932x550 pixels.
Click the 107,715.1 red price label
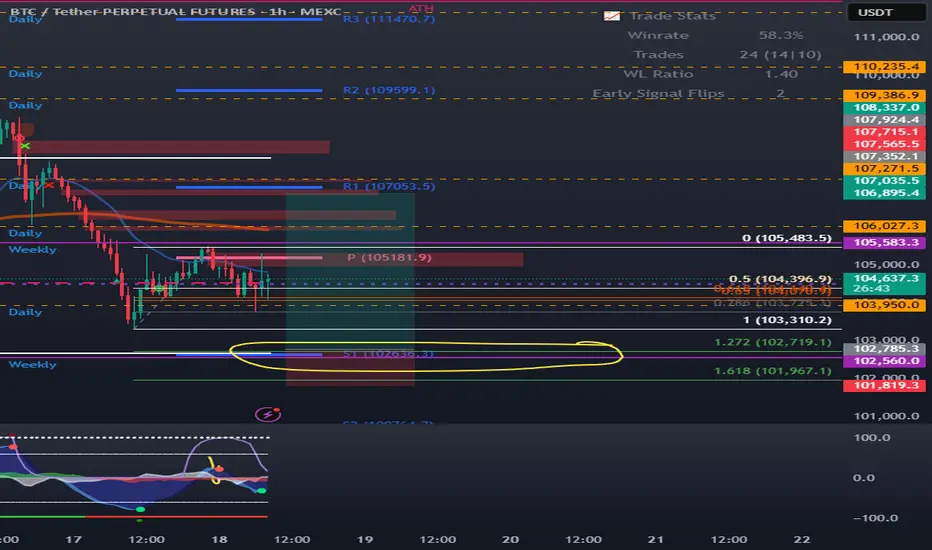click(x=884, y=132)
